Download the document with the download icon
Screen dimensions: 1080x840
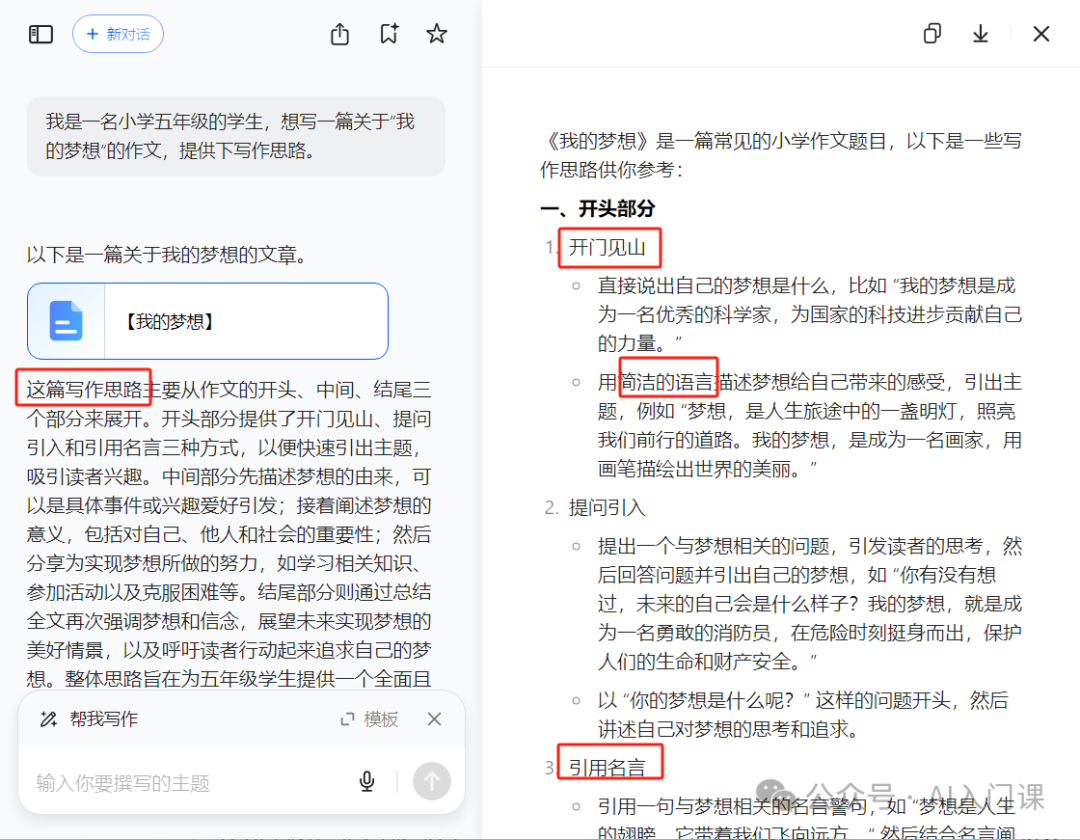(980, 33)
